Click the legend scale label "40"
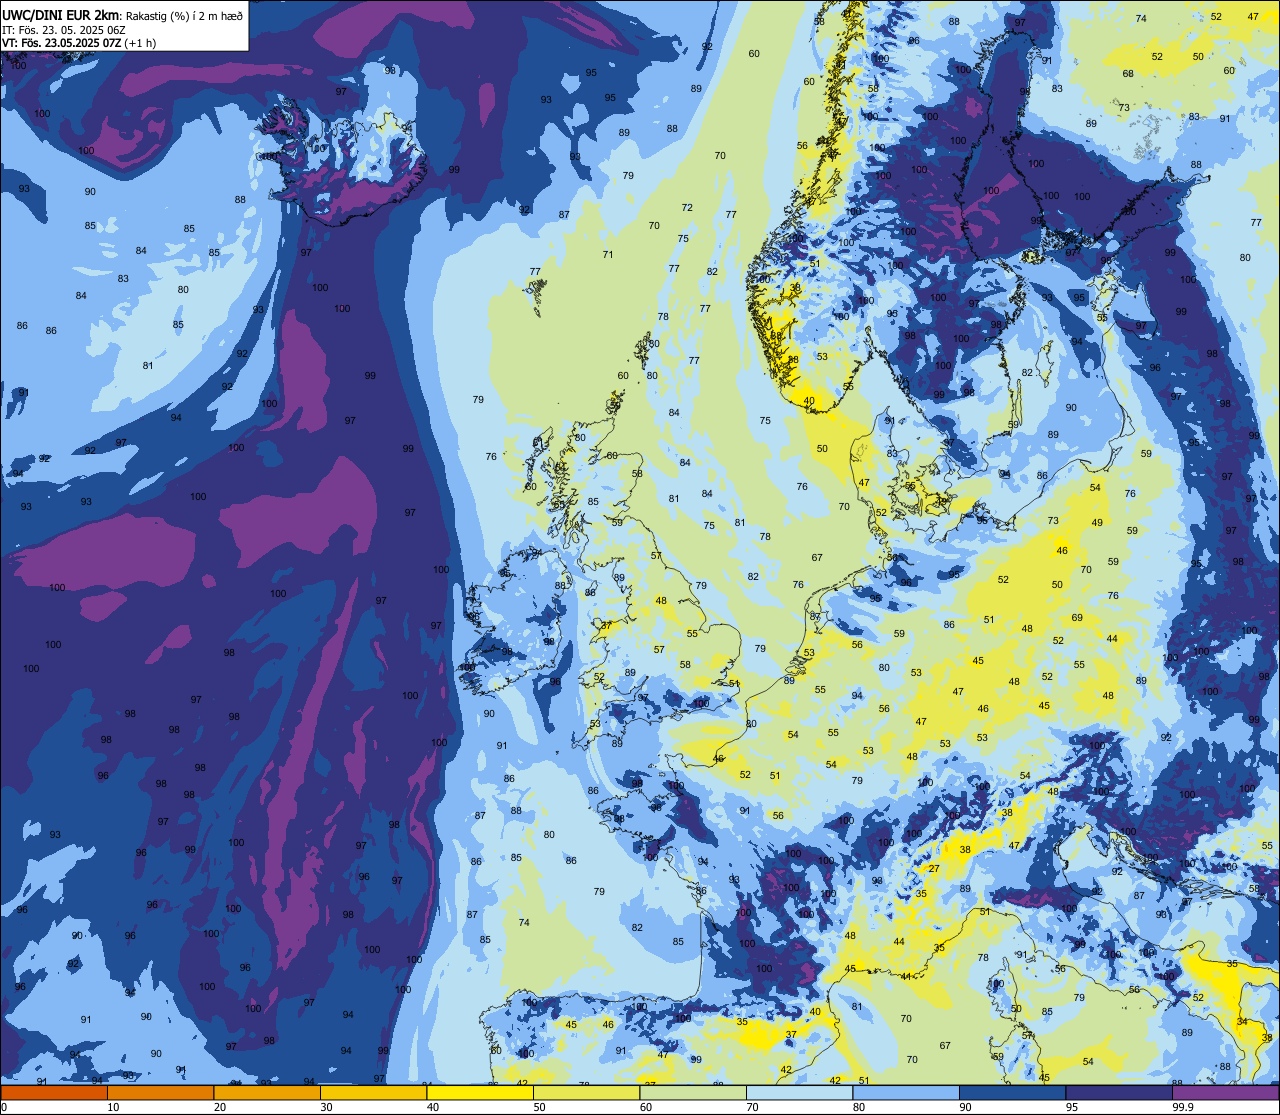1280x1115 pixels. coord(433,1107)
